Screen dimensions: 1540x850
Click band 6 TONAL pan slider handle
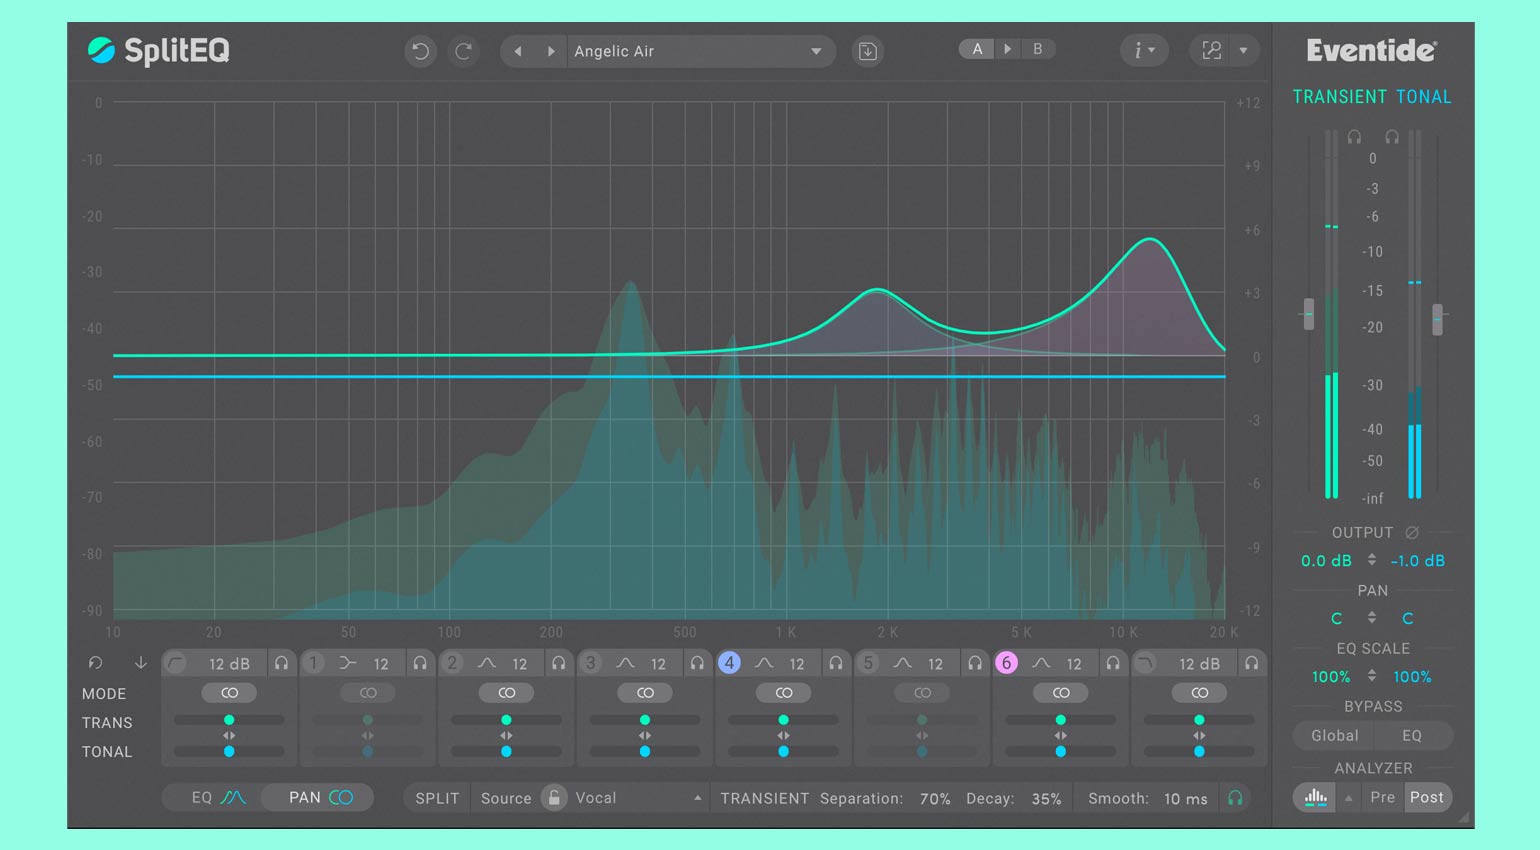click(x=1060, y=751)
